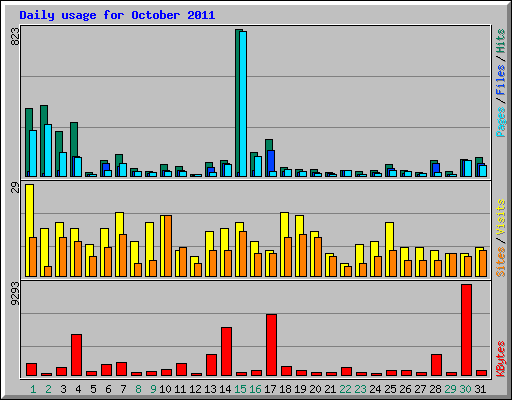
Task: Click the yellow visits bar for day 25
Action: coord(388,249)
